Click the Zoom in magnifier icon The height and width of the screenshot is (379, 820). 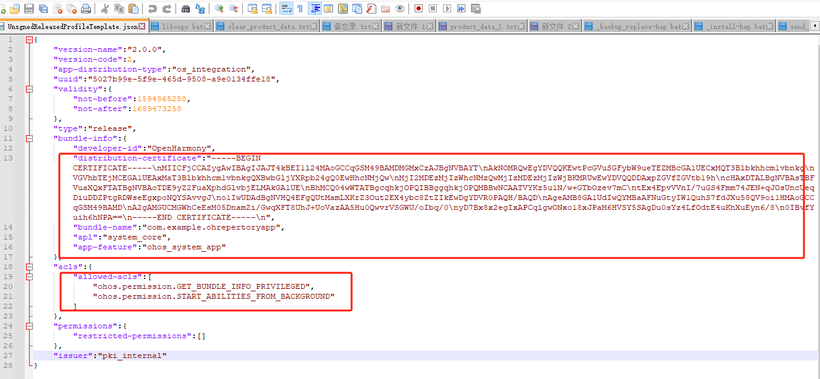(x=219, y=9)
